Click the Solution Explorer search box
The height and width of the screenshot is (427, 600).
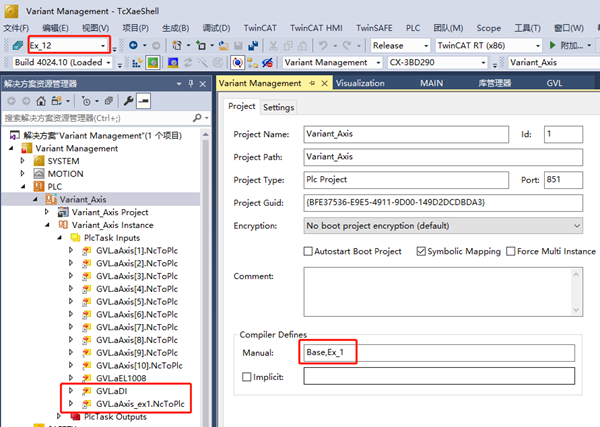pyautogui.click(x=98, y=118)
